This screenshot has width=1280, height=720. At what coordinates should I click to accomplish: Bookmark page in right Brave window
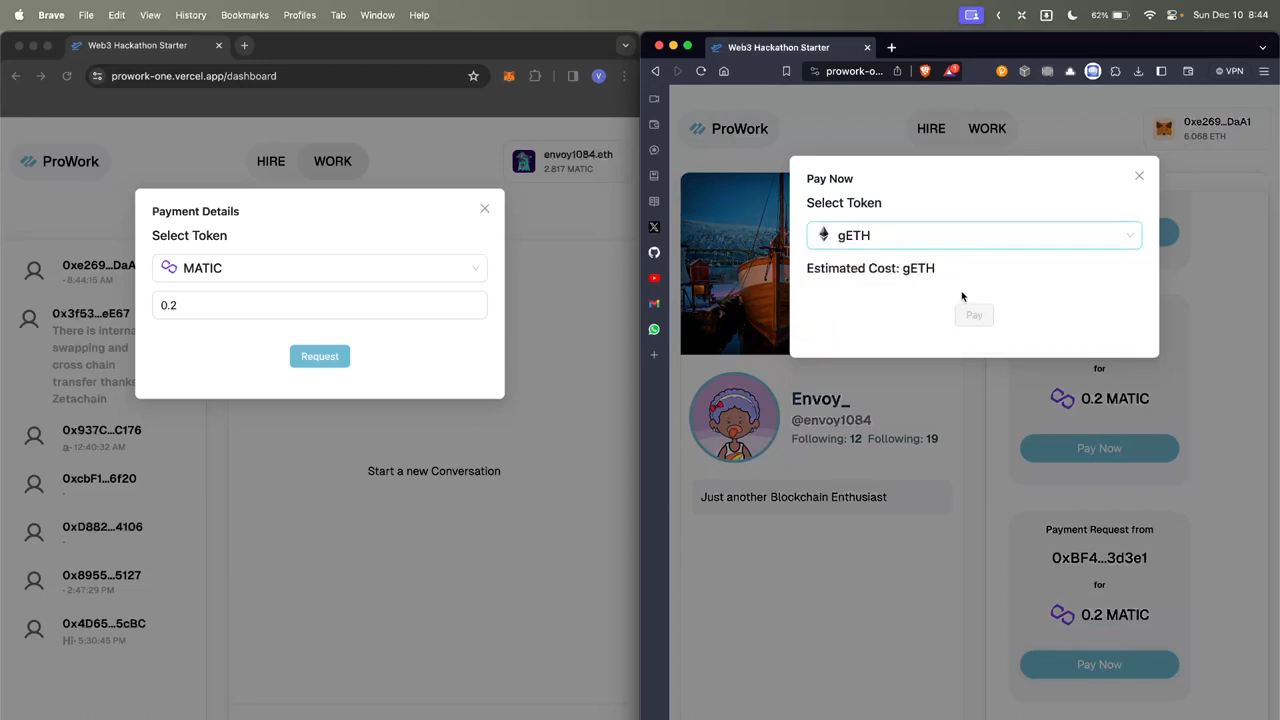[x=787, y=71]
